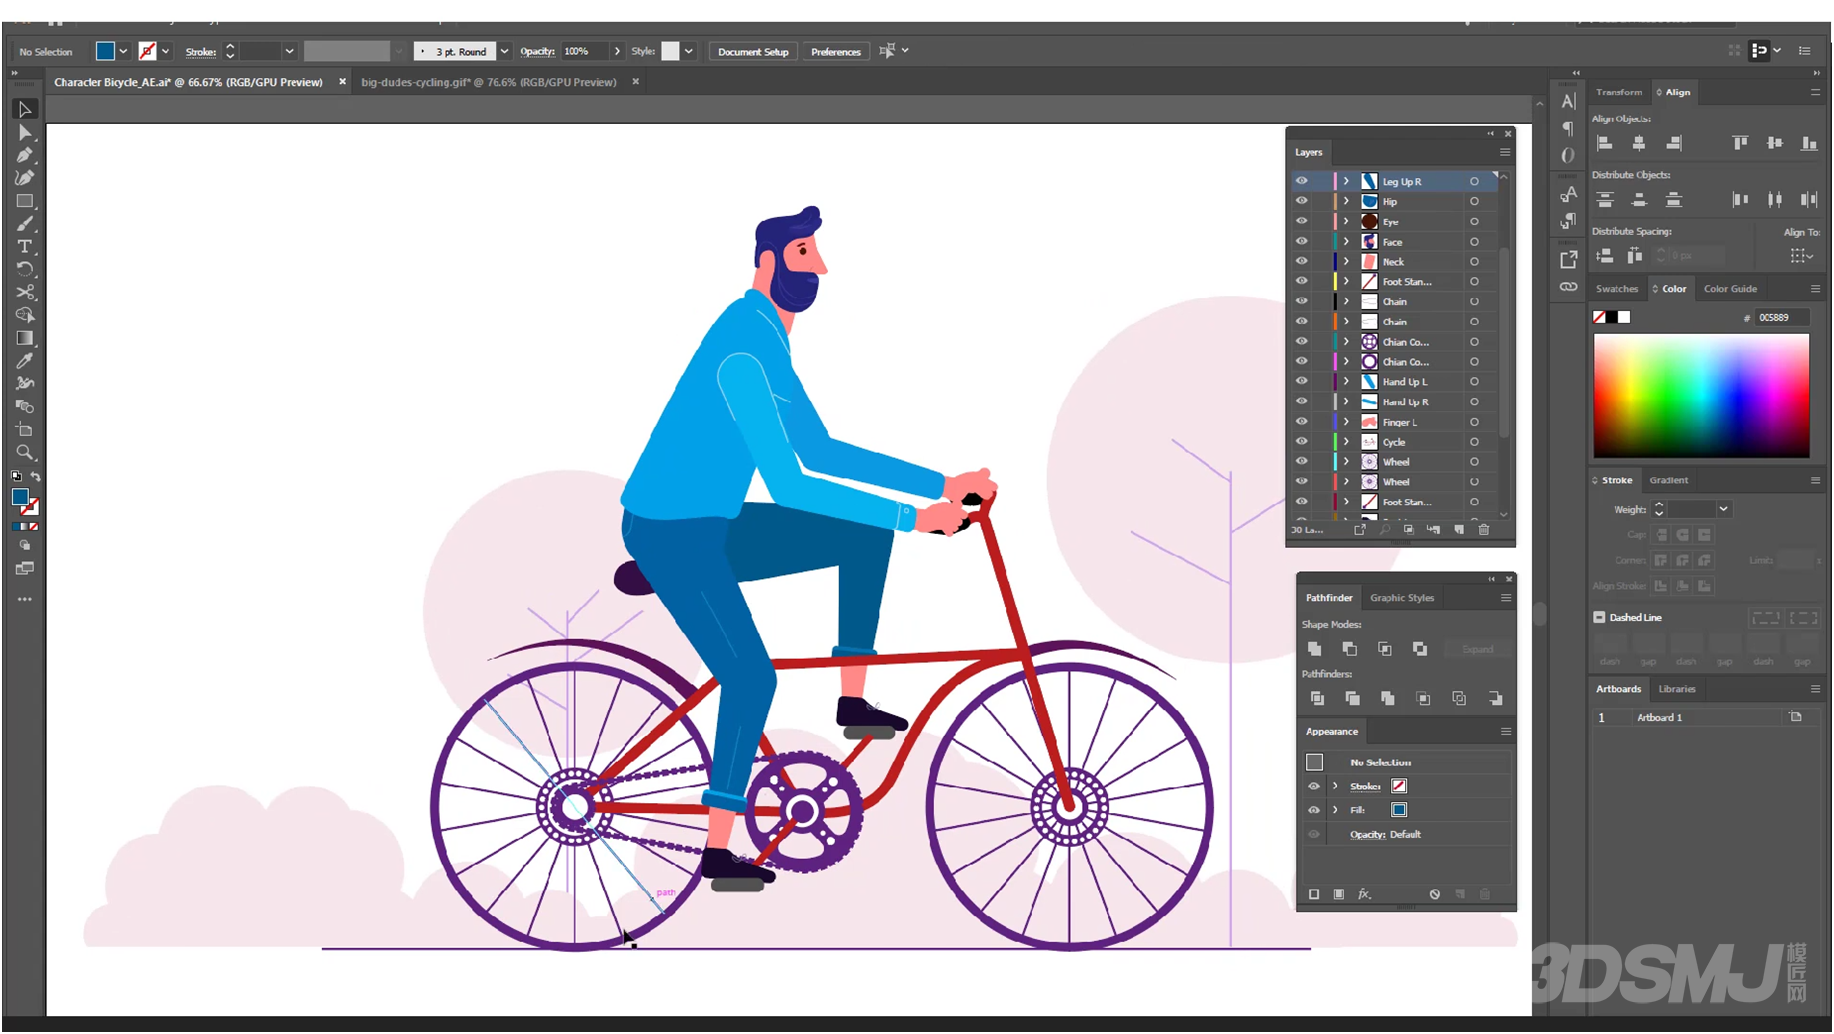Hide the Leg Up R layer
Viewport: 1834px width, 1034px height.
point(1302,181)
